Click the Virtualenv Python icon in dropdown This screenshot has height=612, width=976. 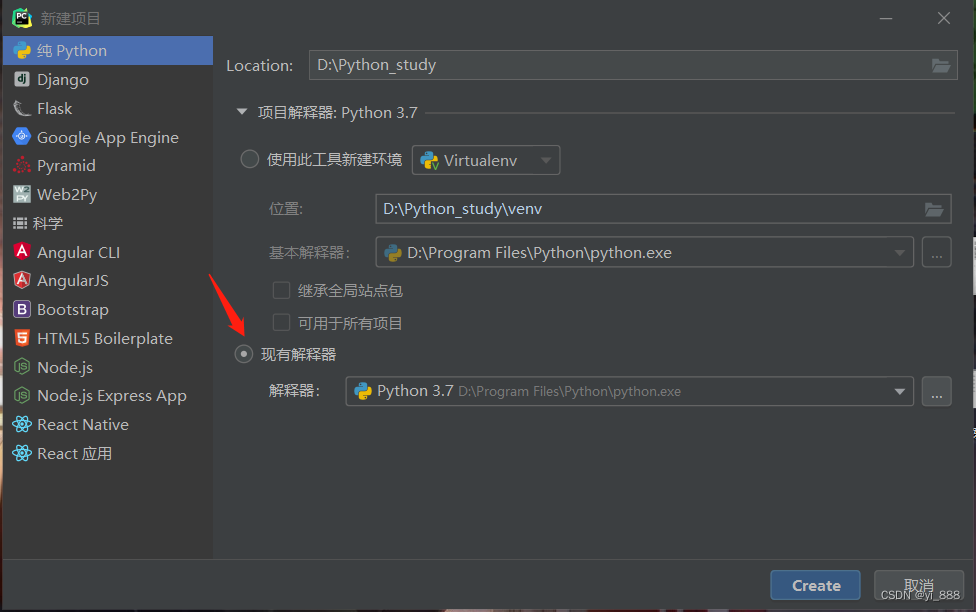[x=429, y=161]
